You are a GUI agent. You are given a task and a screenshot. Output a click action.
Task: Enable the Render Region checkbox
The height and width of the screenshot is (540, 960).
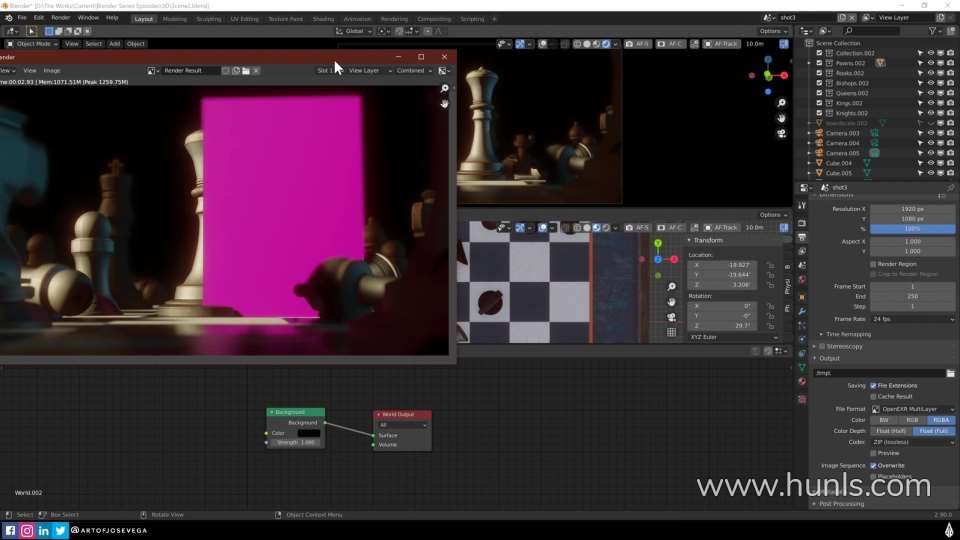tap(873, 264)
